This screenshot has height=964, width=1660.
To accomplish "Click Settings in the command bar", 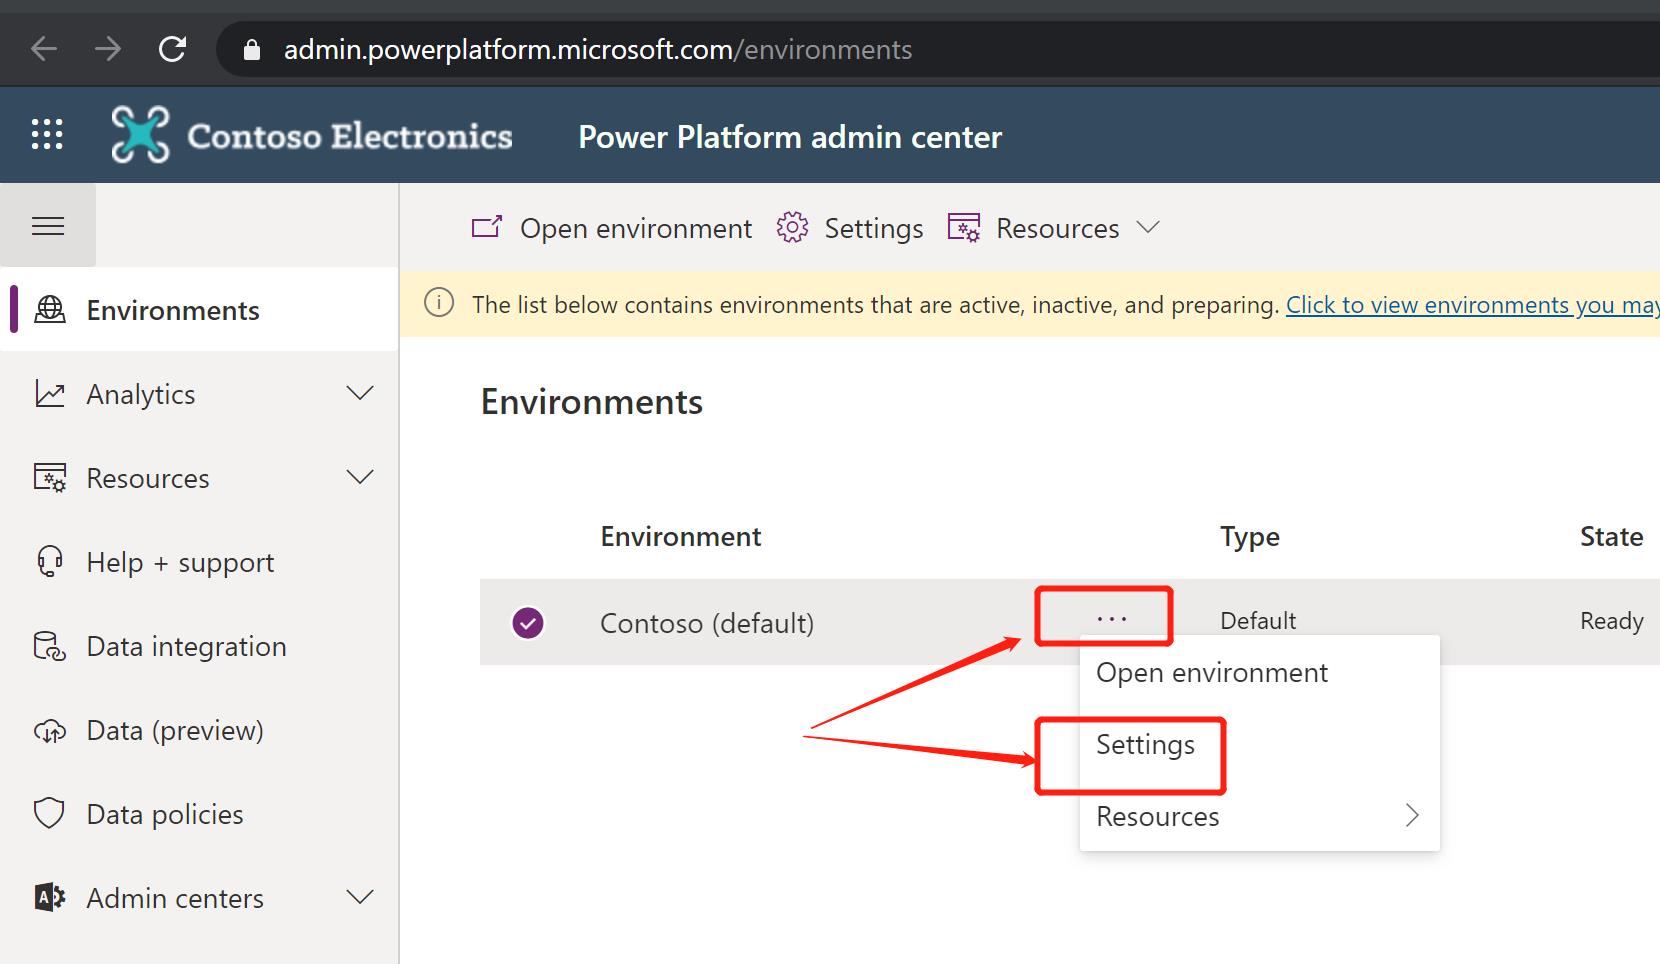I will coord(850,228).
